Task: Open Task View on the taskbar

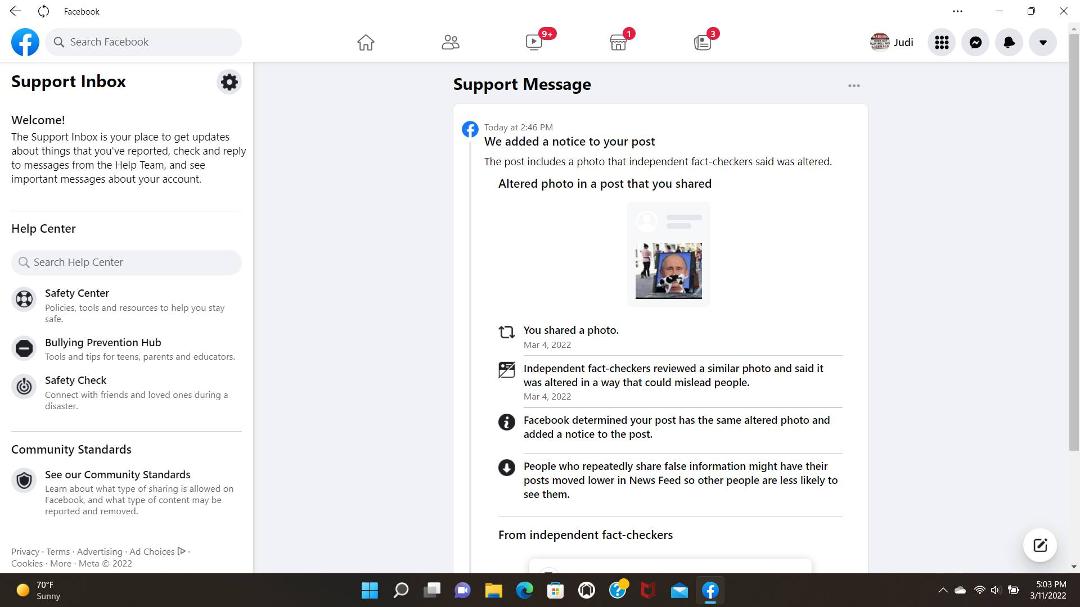Action: (x=432, y=590)
